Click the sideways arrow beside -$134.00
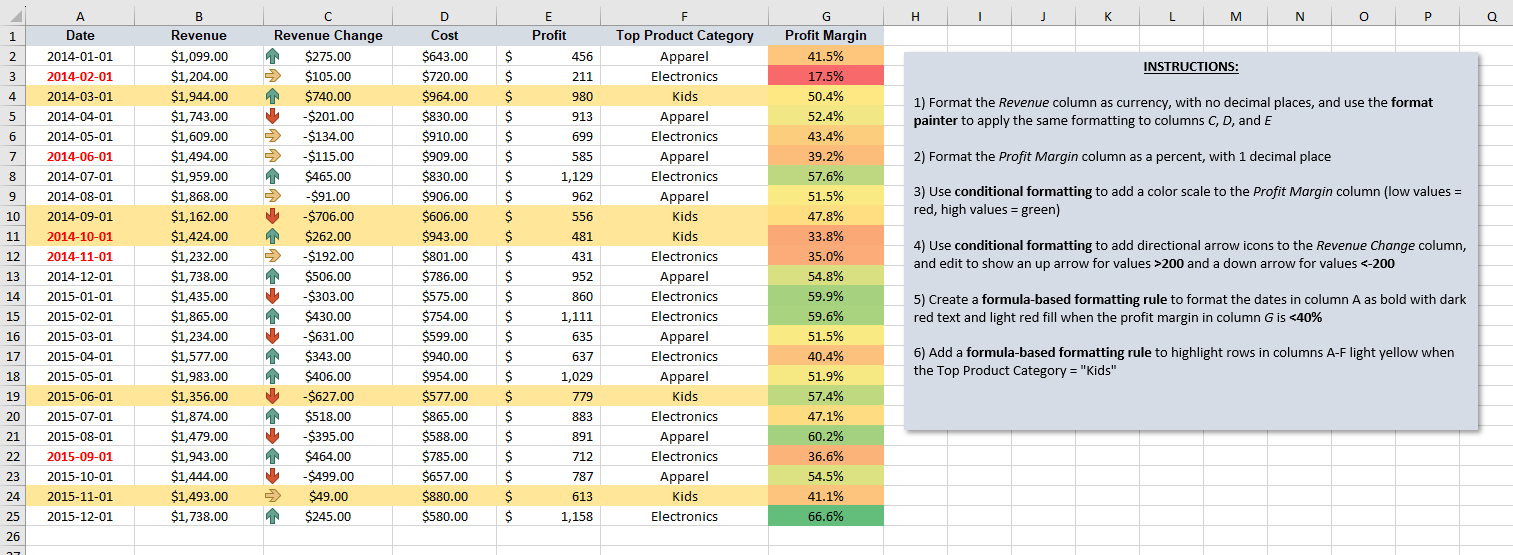Image resolution: width=1513 pixels, height=555 pixels. tap(273, 137)
